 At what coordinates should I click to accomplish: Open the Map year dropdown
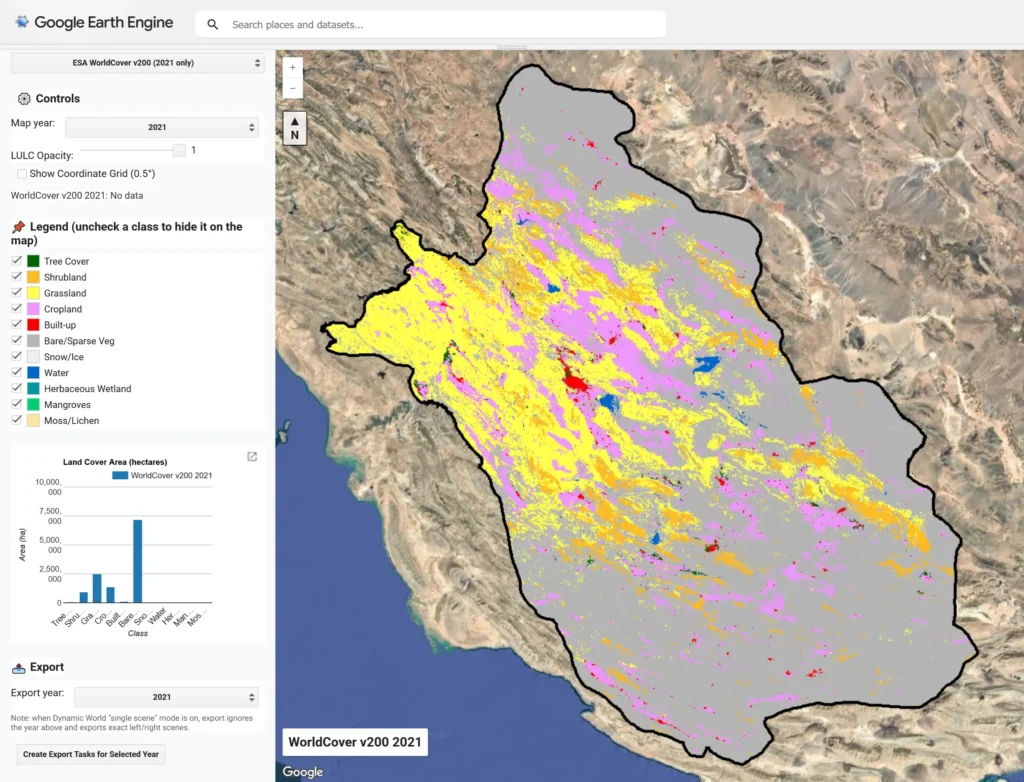pyautogui.click(x=162, y=127)
